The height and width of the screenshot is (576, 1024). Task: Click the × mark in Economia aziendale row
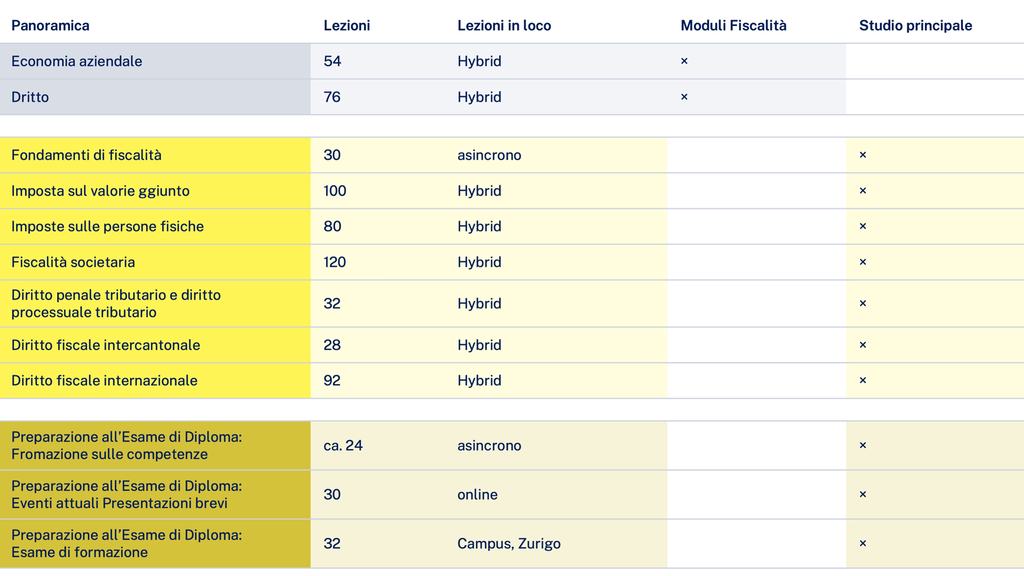[684, 61]
